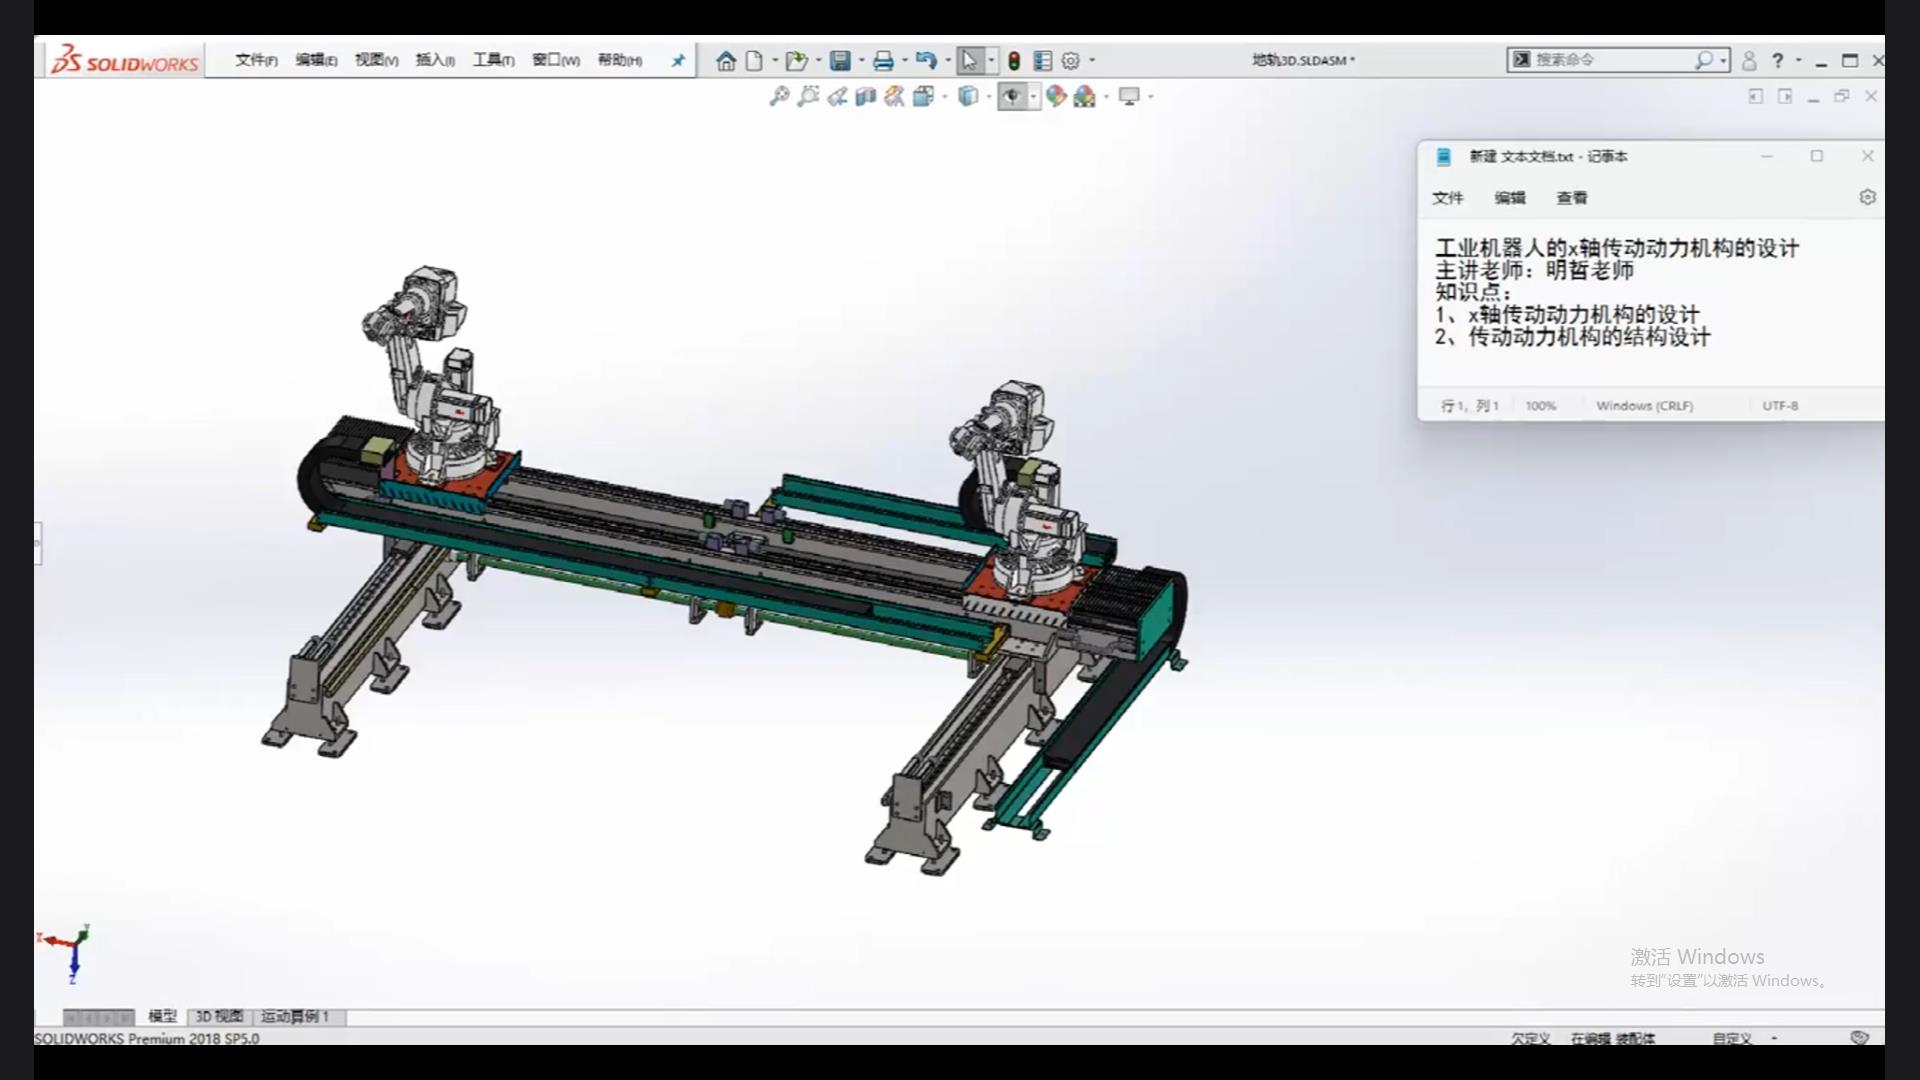Open the 帮助 menu in SolidWorks

[619, 61]
